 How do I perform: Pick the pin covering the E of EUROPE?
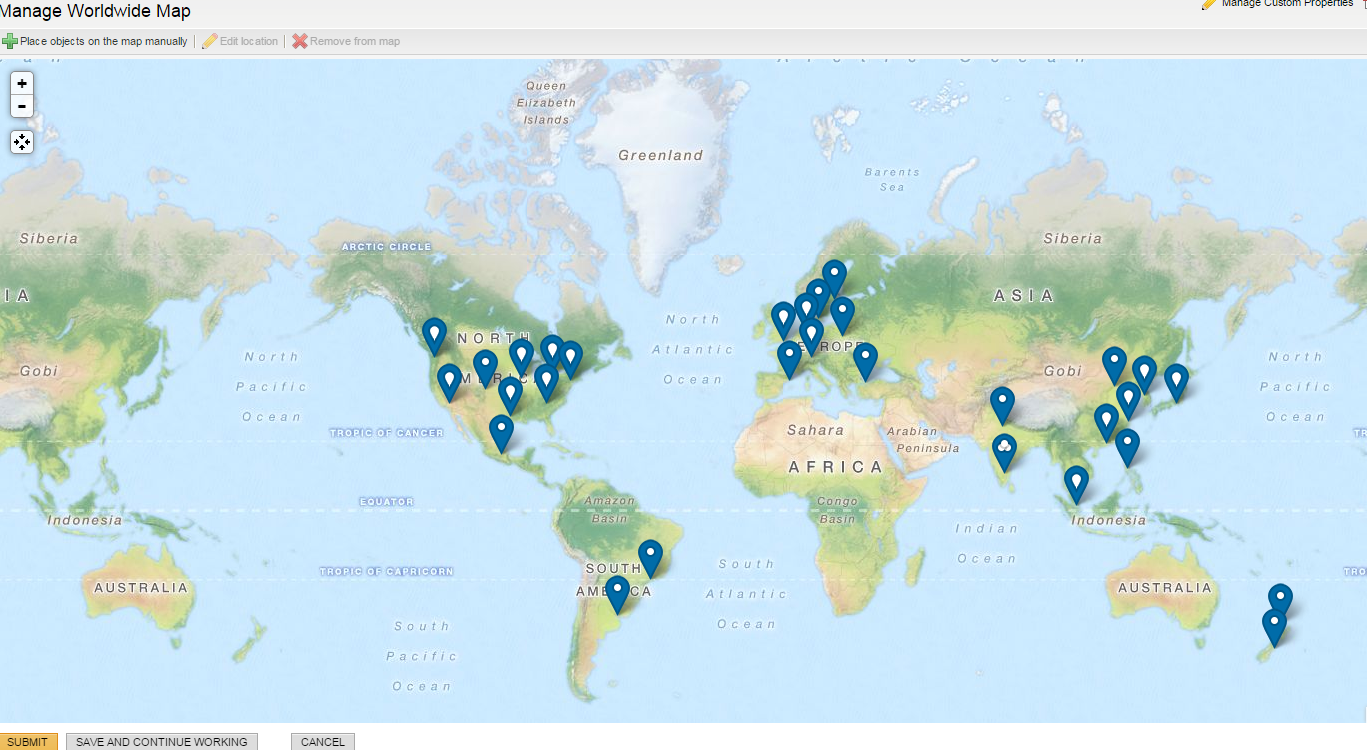[812, 337]
